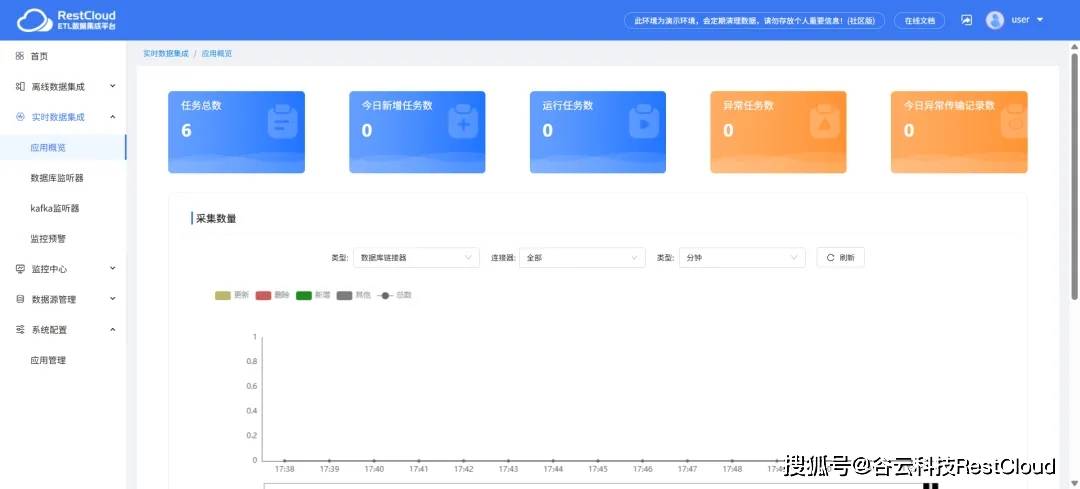Click the 异常任务数 card

(778, 132)
